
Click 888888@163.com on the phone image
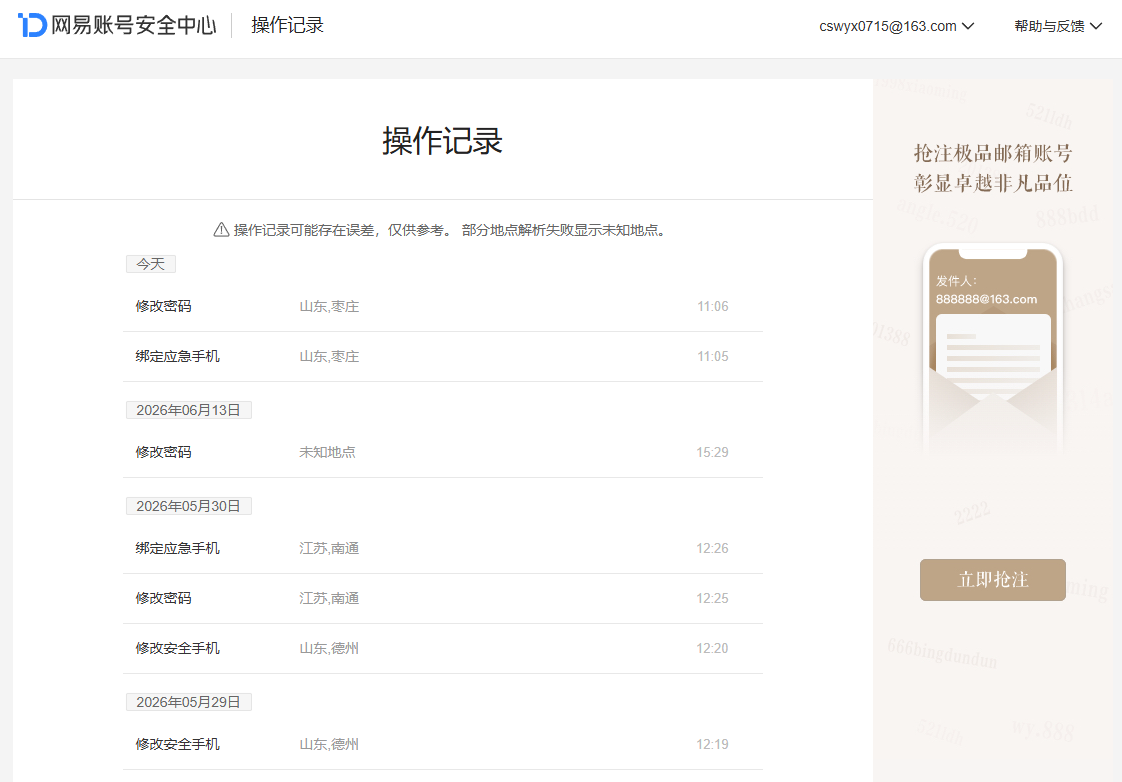click(986, 299)
